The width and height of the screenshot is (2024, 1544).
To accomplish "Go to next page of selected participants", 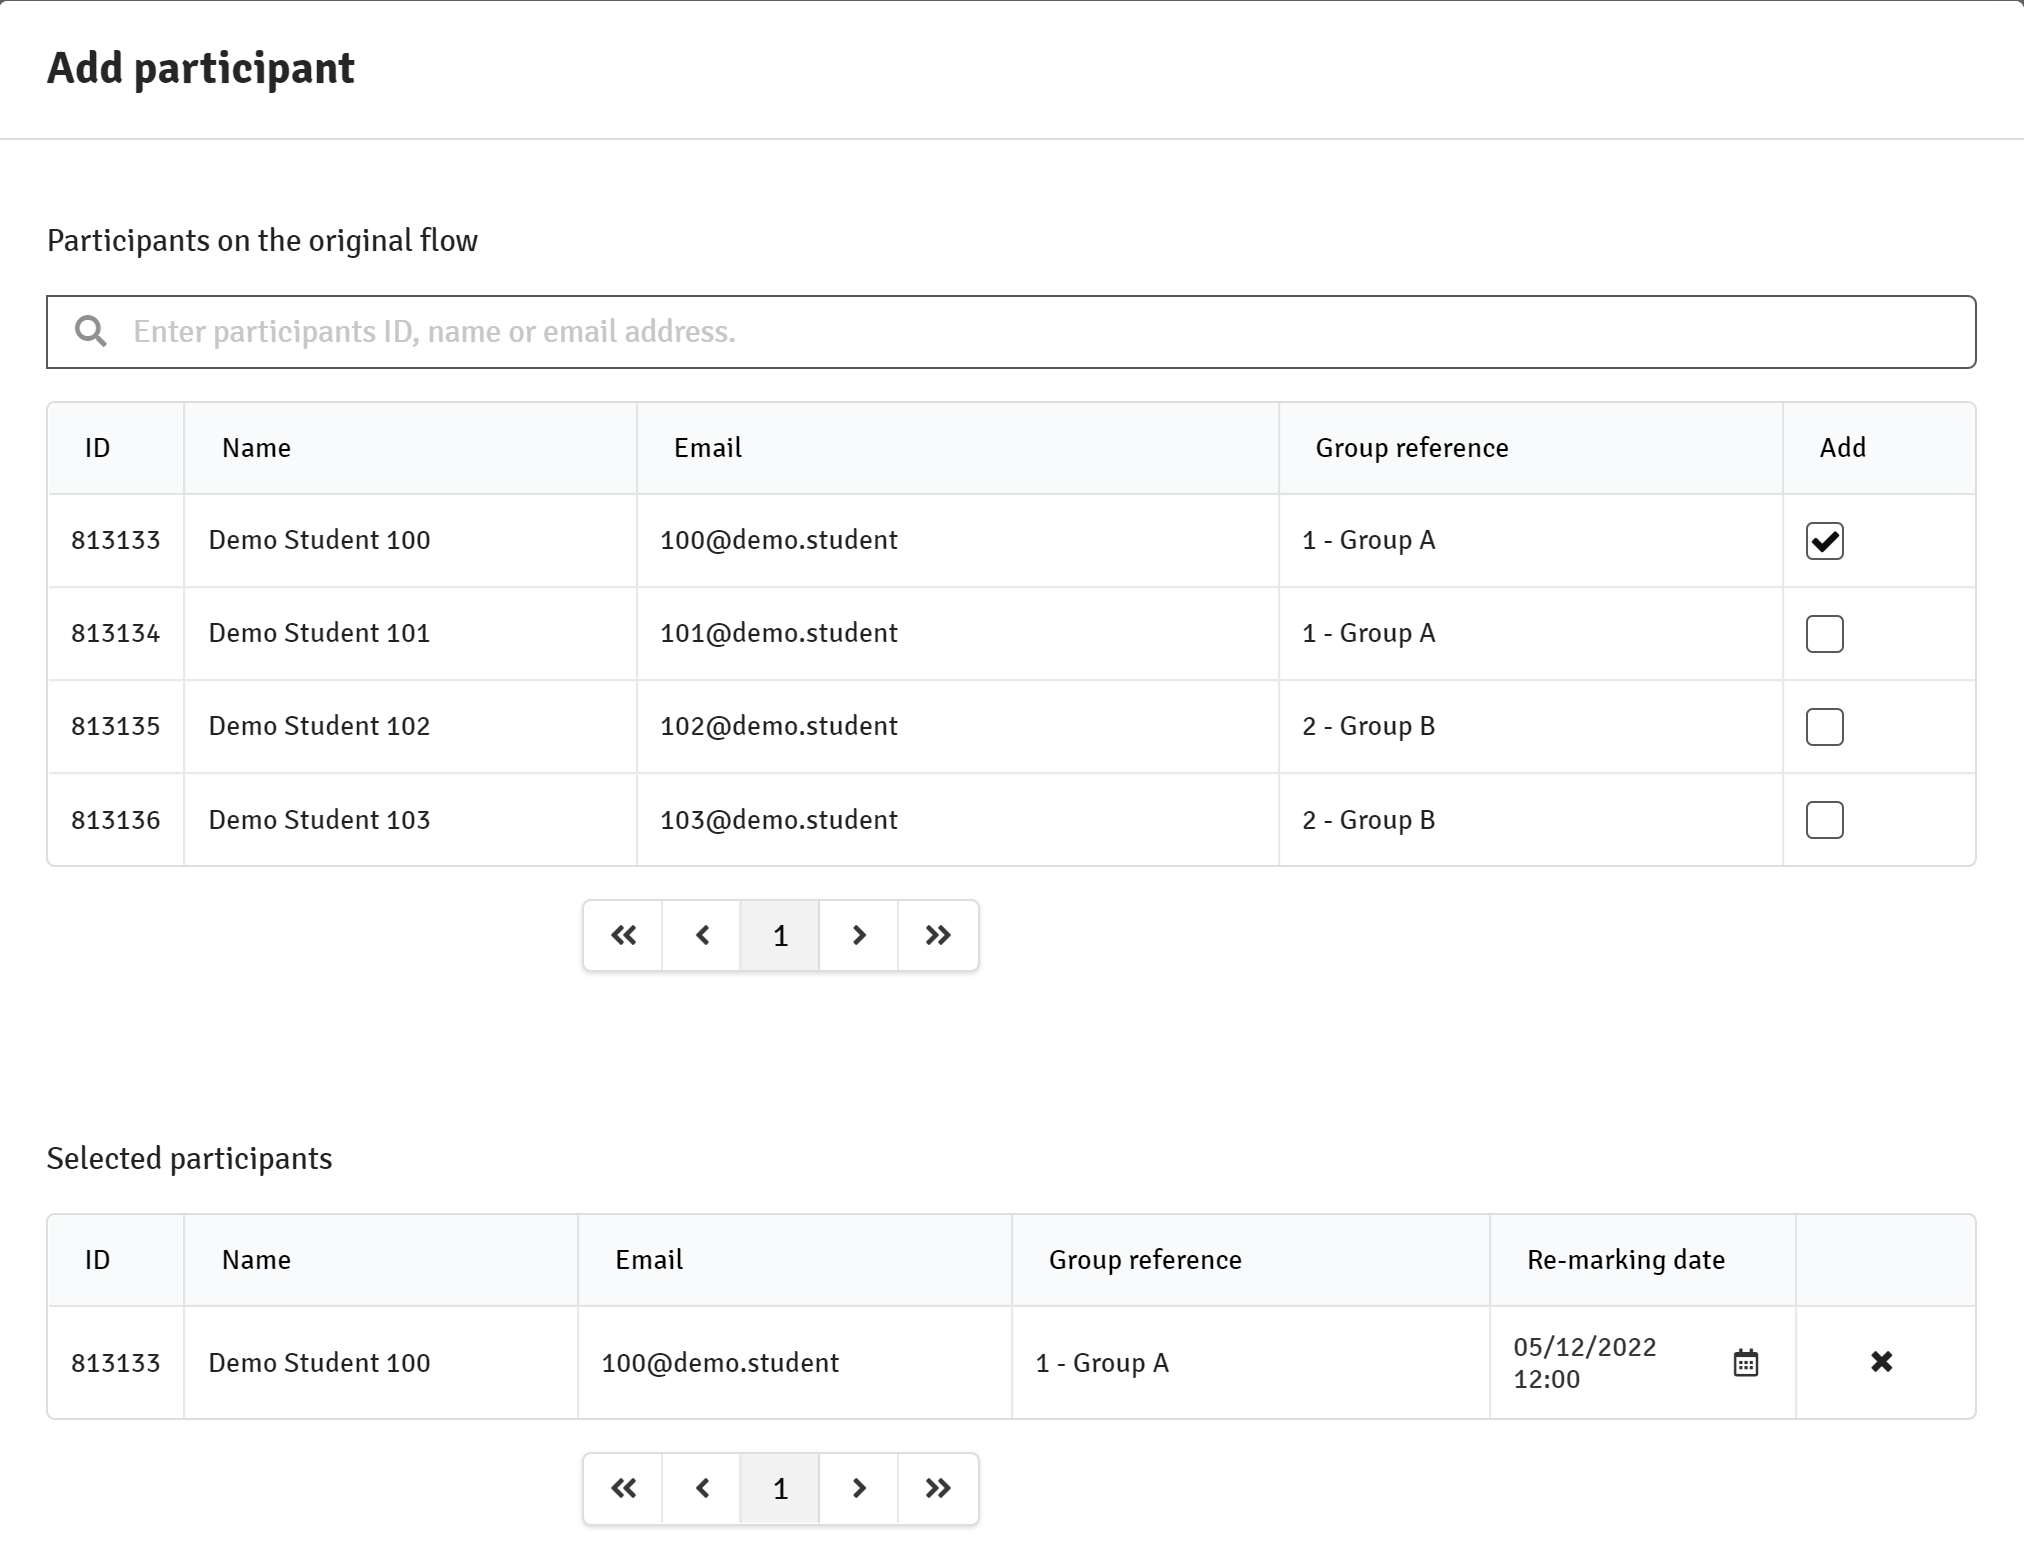I will click(x=859, y=1489).
